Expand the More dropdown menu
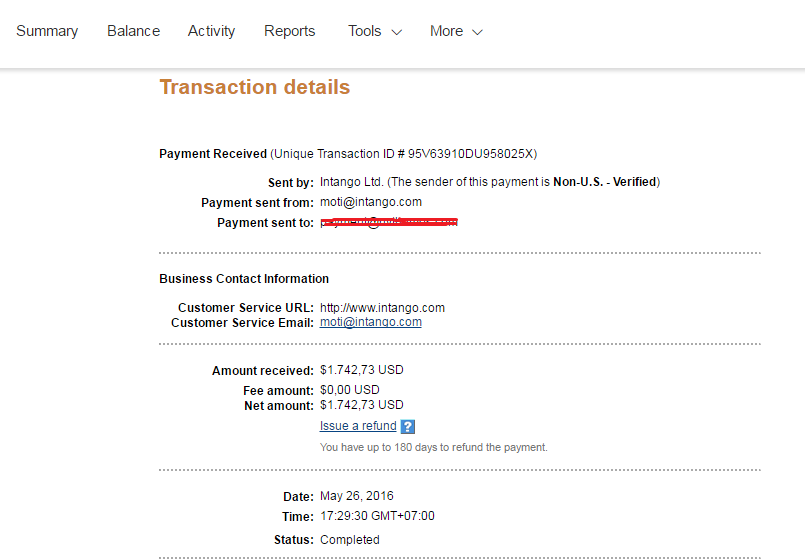 click(x=456, y=31)
